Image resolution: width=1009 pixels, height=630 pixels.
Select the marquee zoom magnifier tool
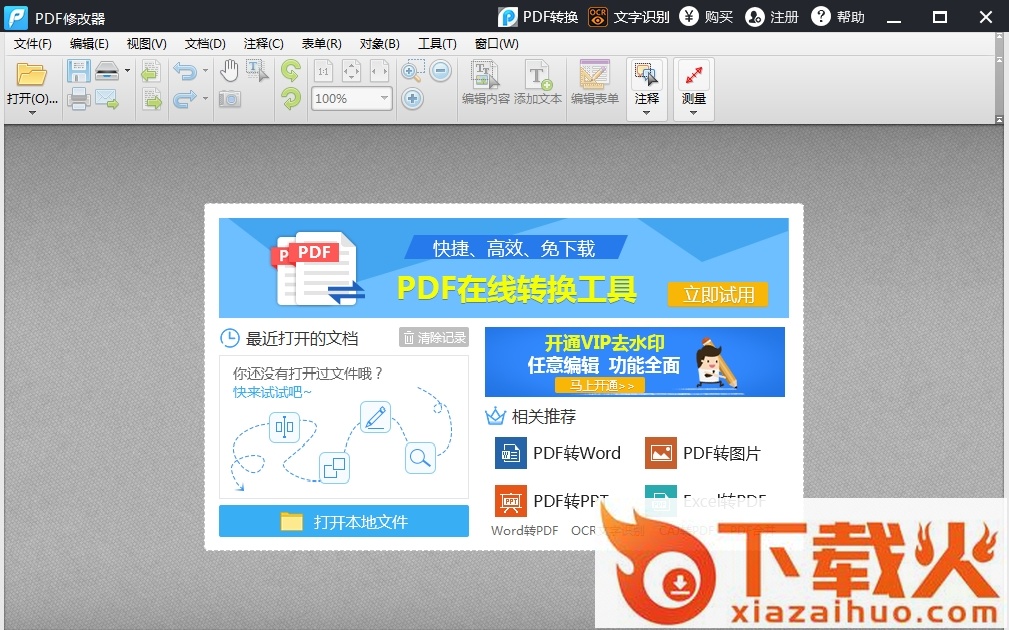pos(412,71)
